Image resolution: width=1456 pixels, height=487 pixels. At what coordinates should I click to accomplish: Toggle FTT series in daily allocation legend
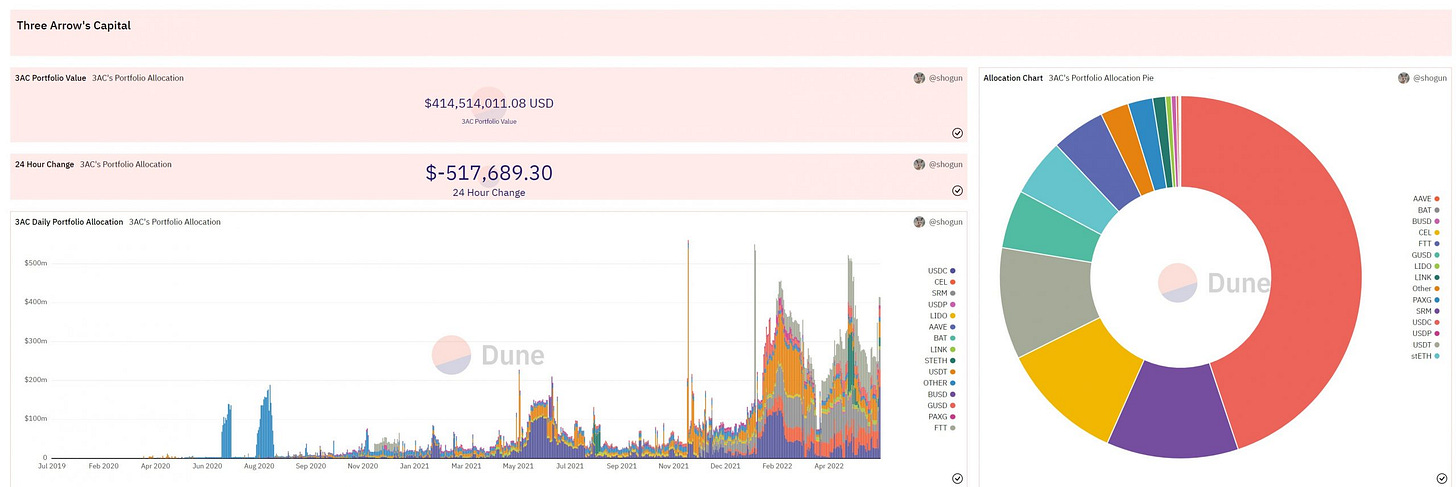coord(945,428)
